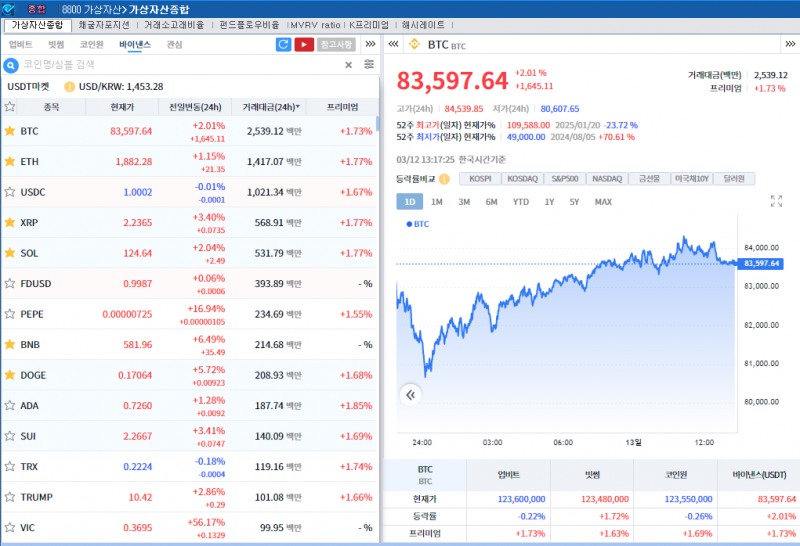Open the 가상자산종합 tab
Viewport: 800px width, 546px height.
37,25
